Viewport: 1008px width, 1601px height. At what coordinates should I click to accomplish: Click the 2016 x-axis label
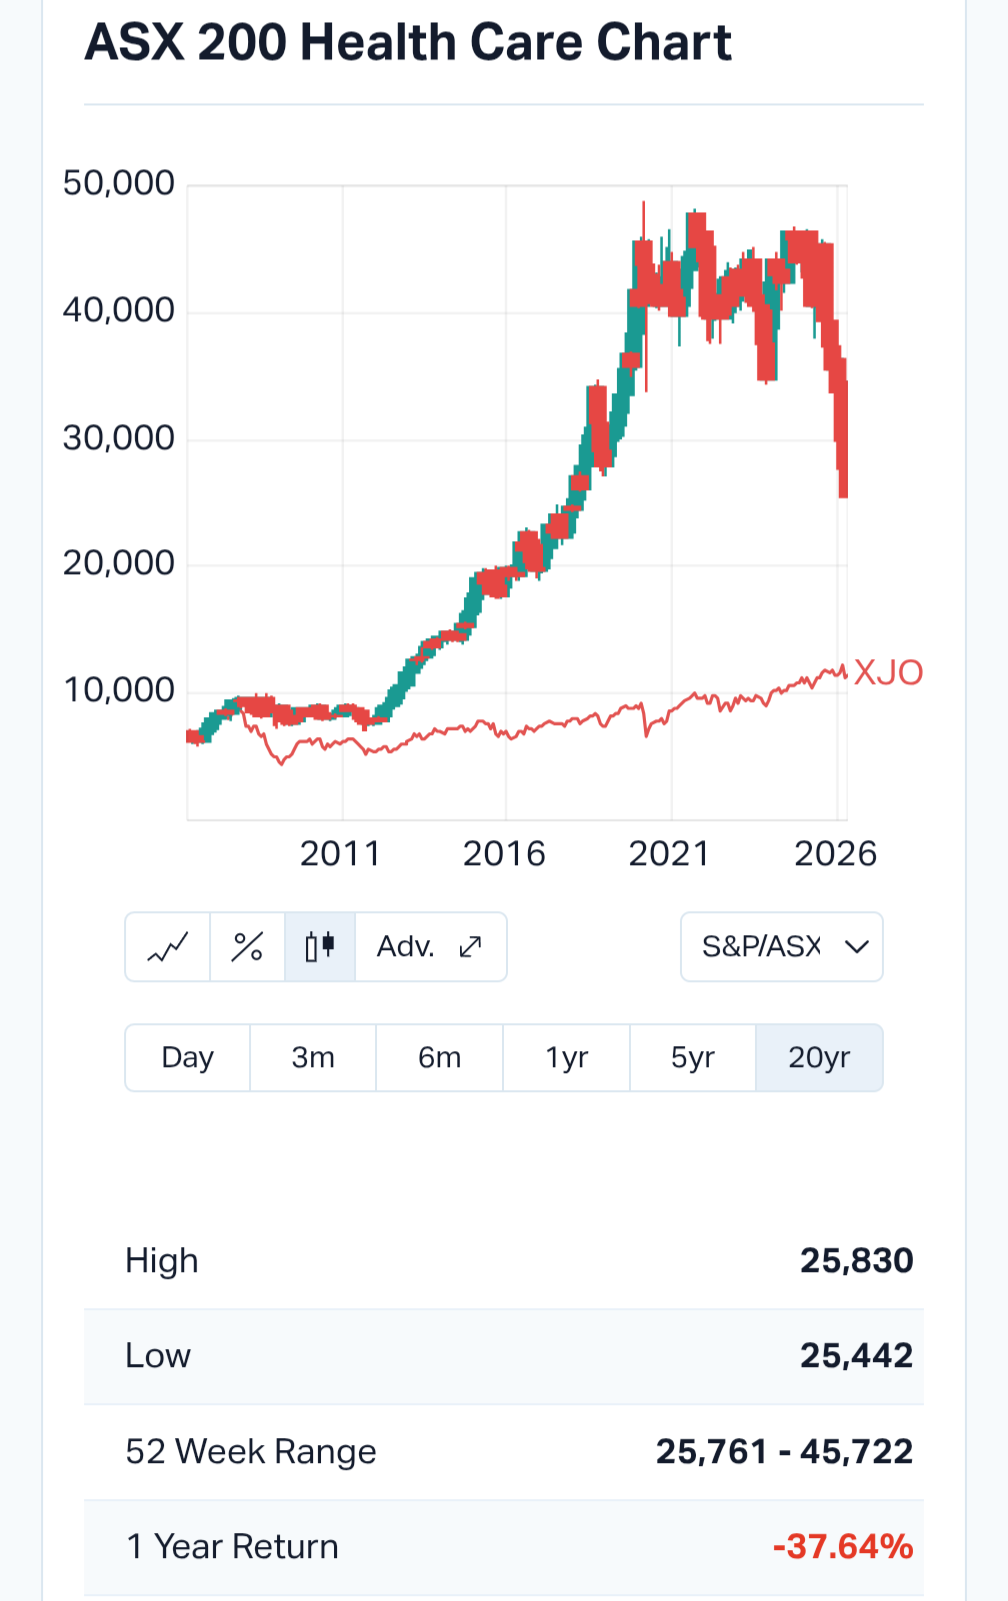point(505,854)
